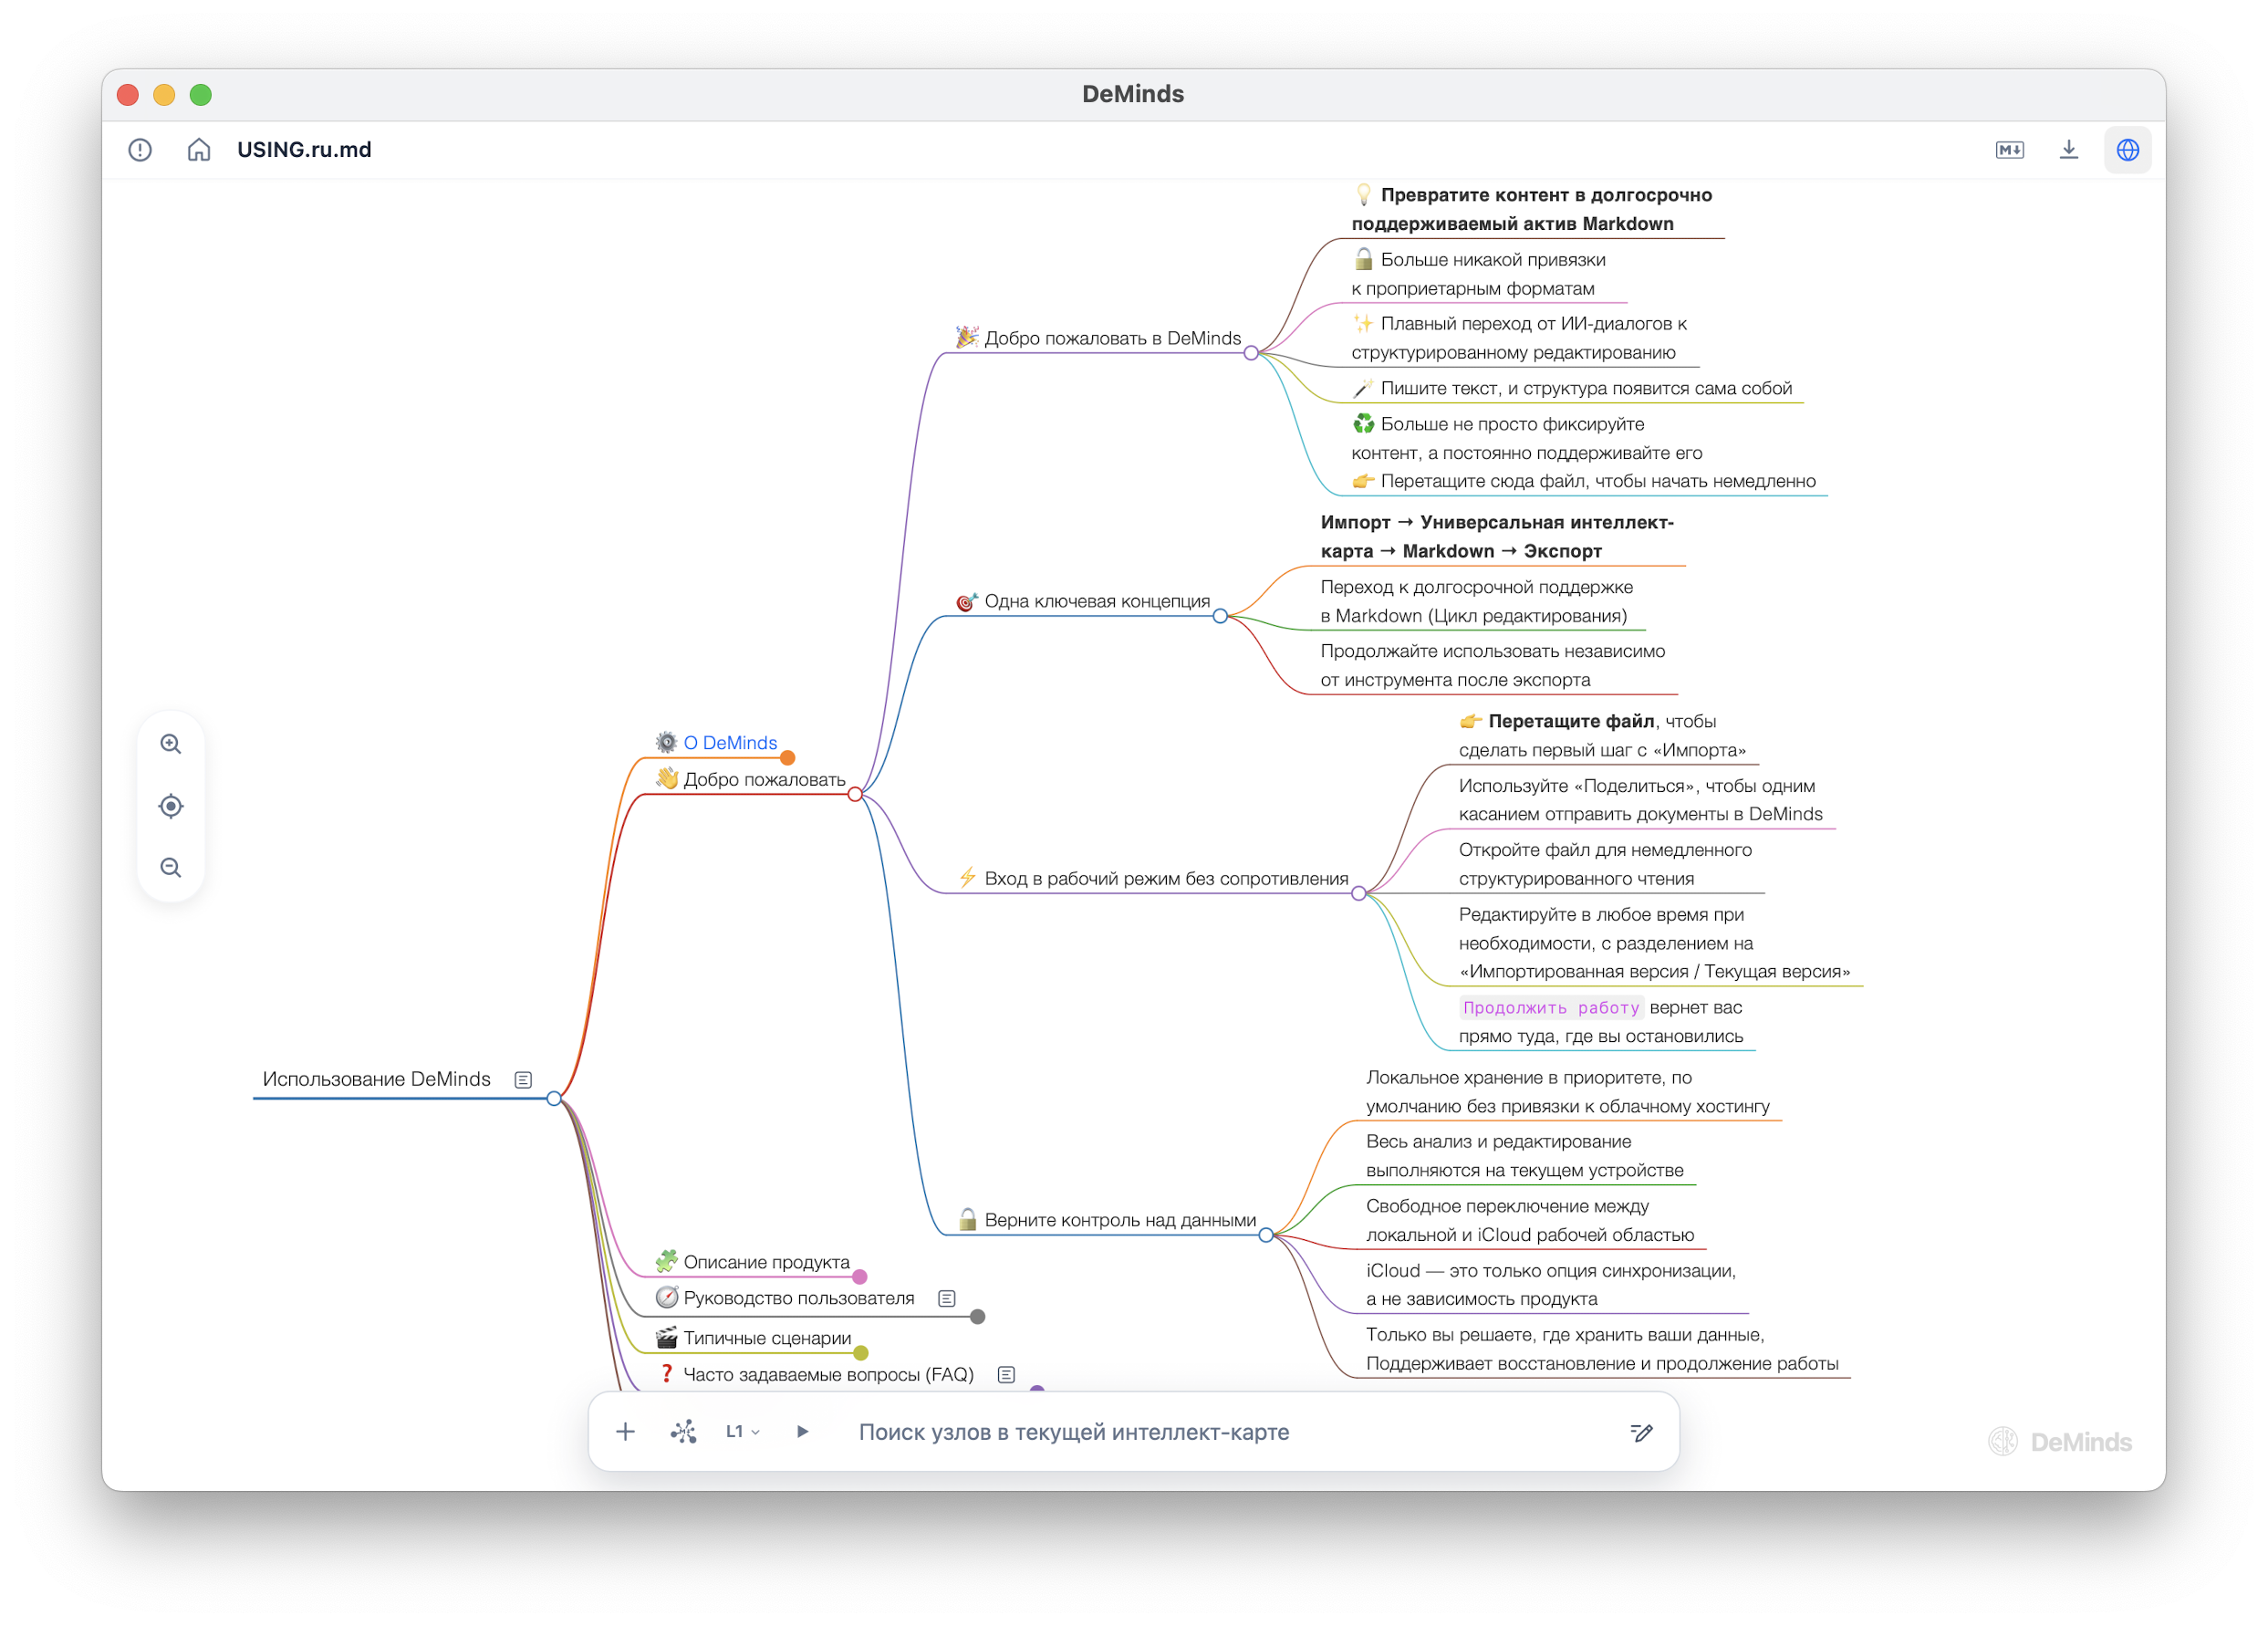Click the Продолжить работу code tag
This screenshot has width=2268, height=1626.
(x=1551, y=1008)
